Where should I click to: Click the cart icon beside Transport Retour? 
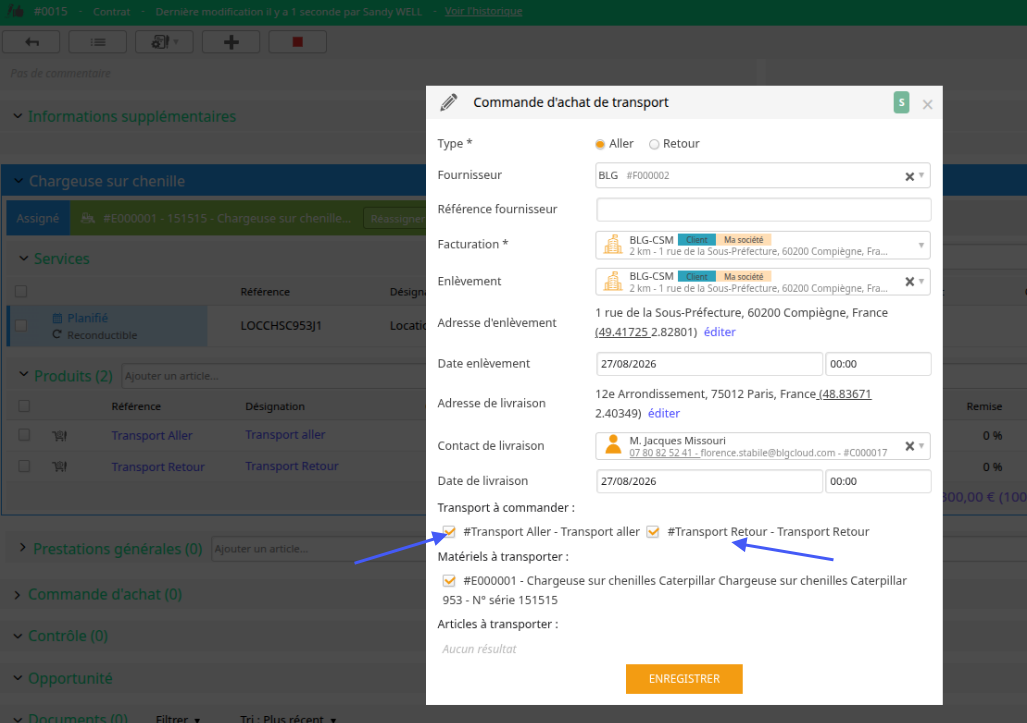60,467
